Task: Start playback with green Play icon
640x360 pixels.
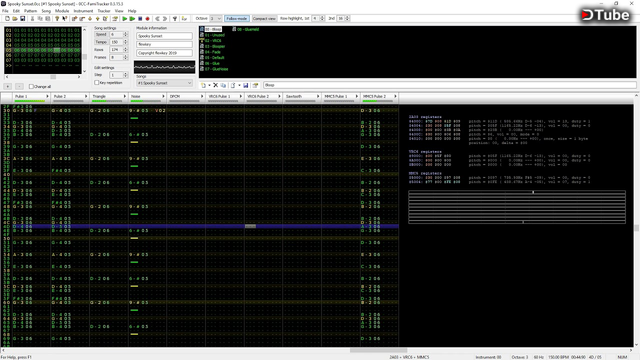Action: pos(125,19)
